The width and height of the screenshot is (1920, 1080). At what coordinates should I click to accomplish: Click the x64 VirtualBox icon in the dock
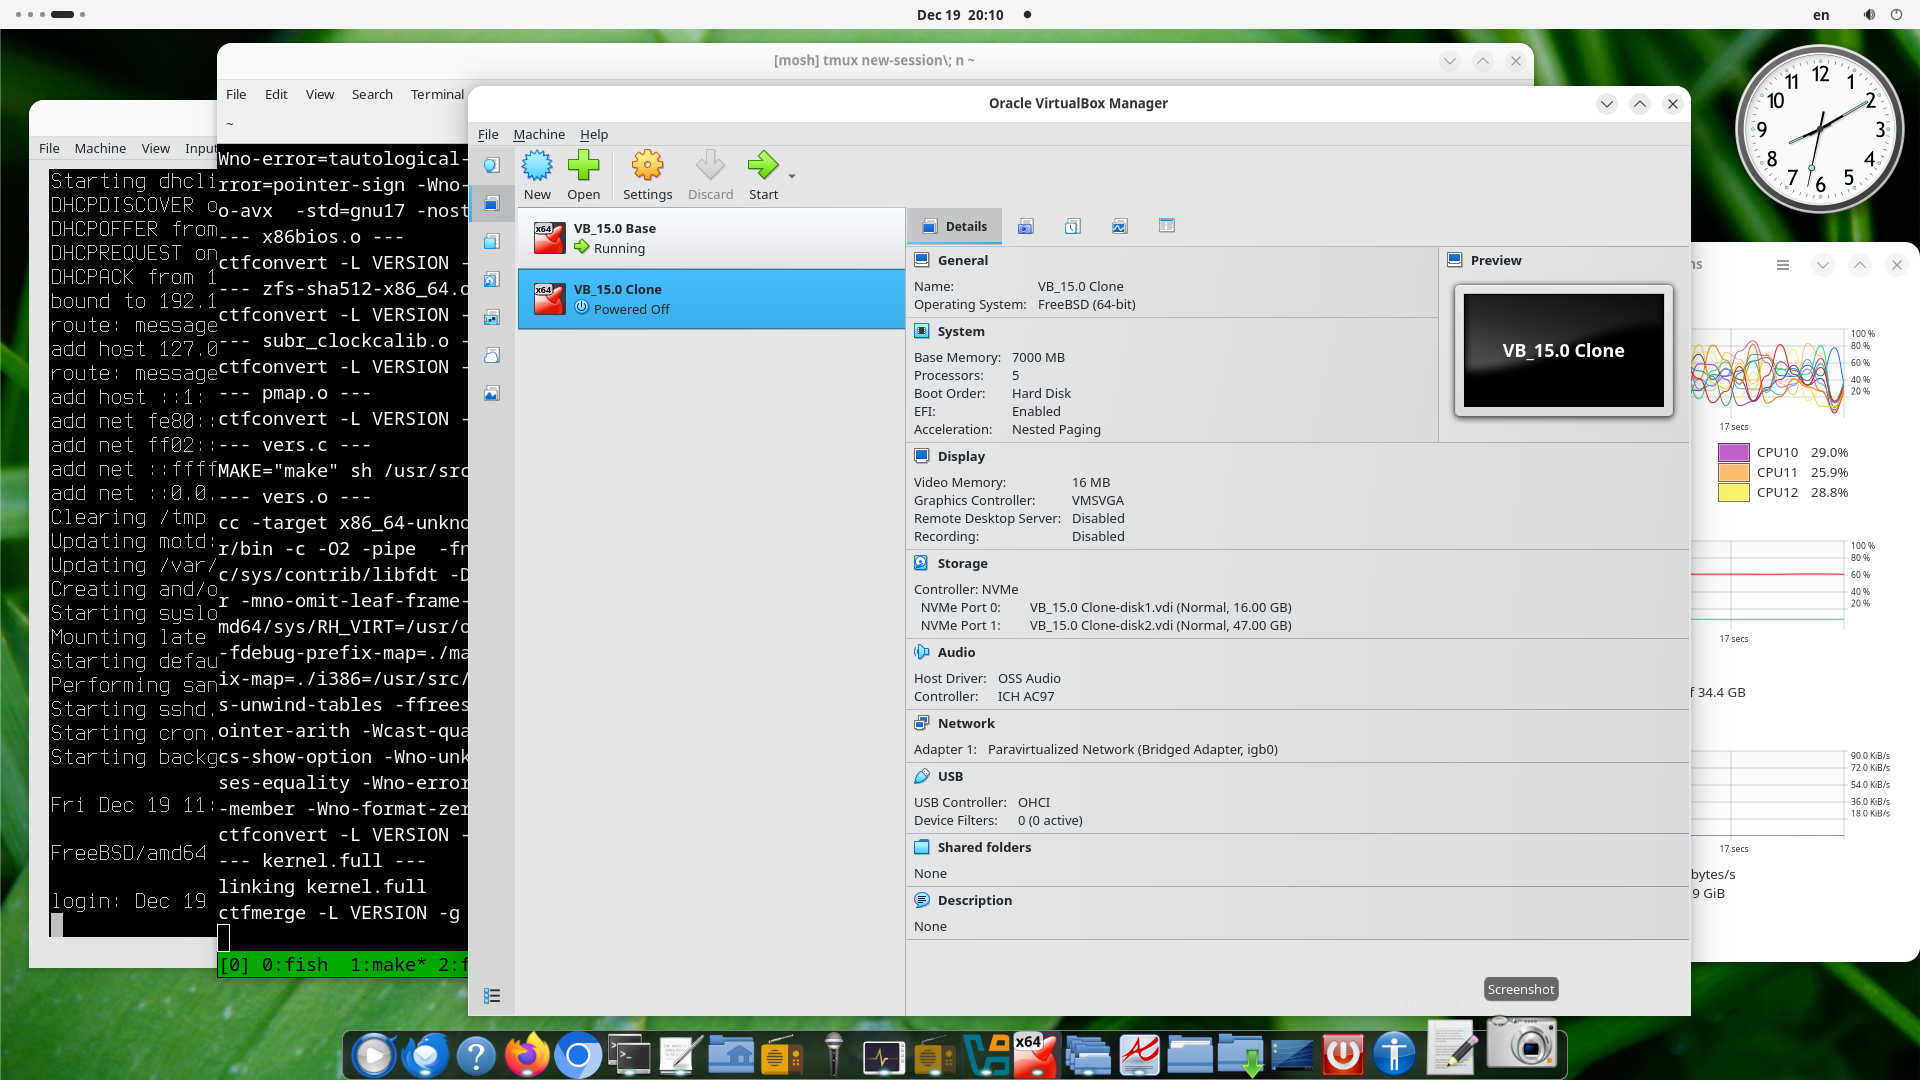(1037, 1053)
